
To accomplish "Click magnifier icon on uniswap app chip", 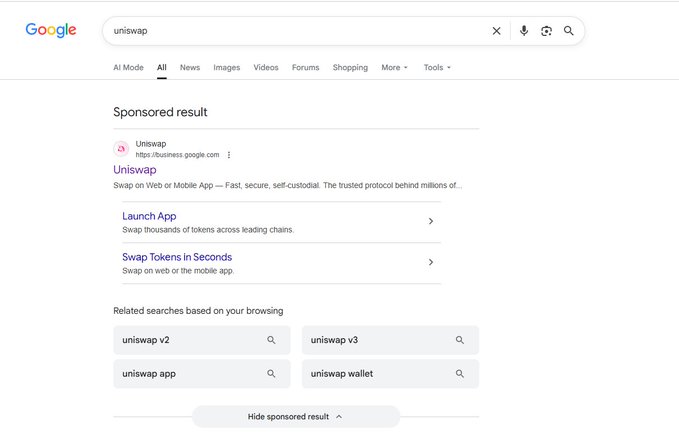I will tap(271, 374).
